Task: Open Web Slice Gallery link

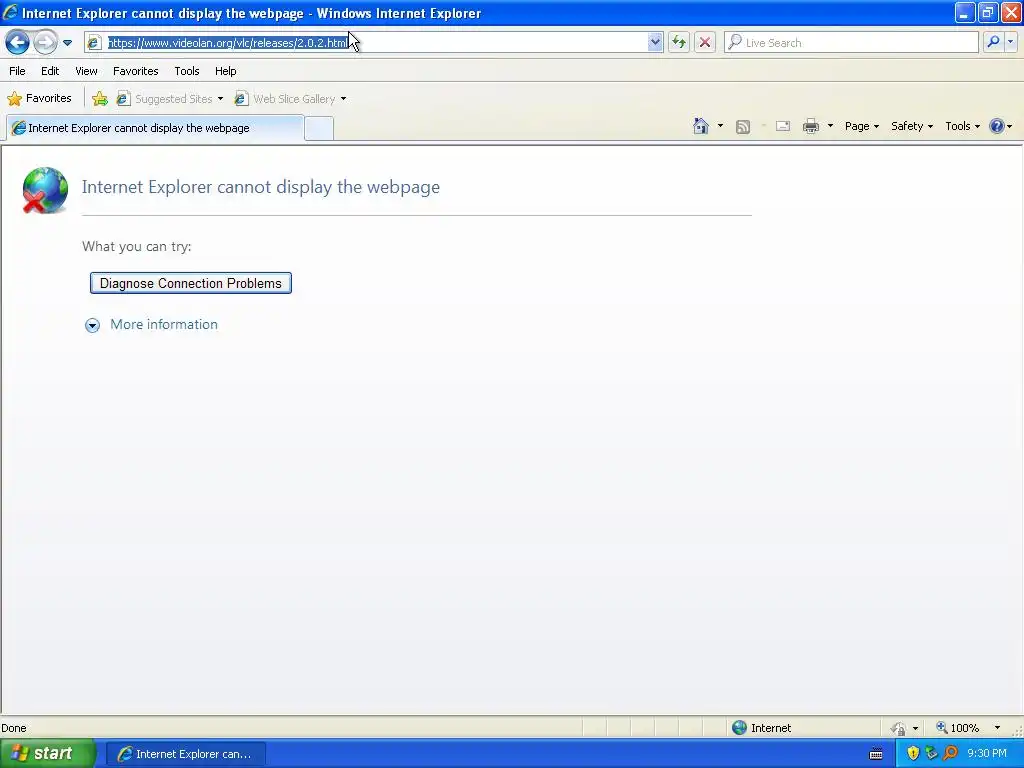Action: [x=285, y=99]
